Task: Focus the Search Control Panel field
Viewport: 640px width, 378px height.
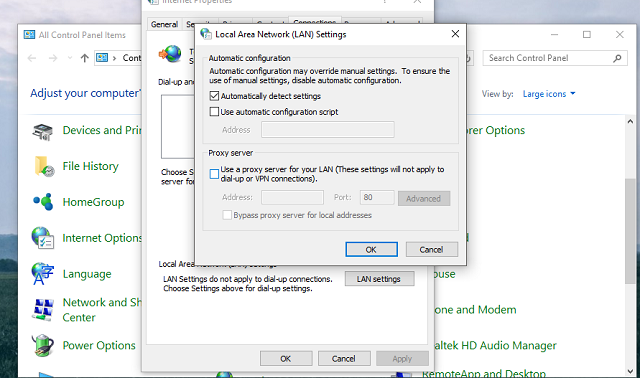Action: pos(549,58)
